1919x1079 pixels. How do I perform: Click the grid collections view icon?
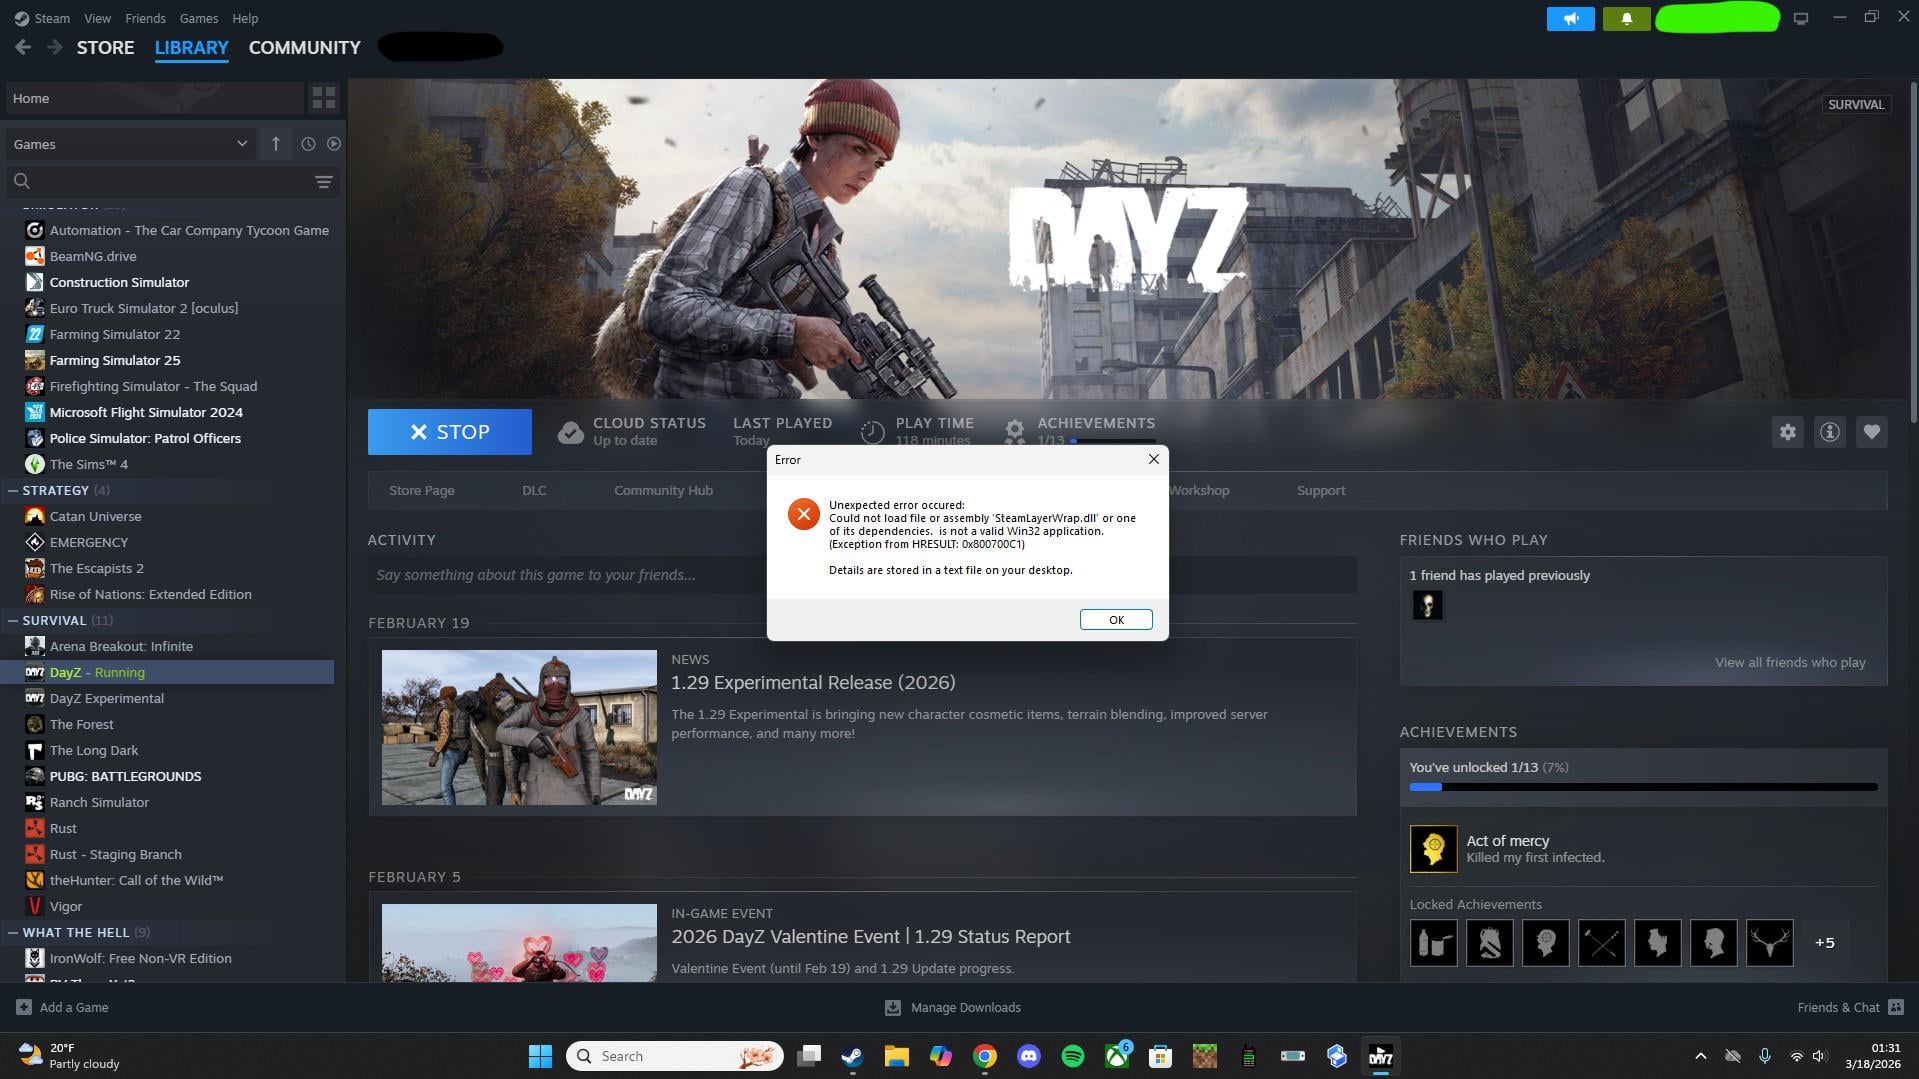[323, 98]
